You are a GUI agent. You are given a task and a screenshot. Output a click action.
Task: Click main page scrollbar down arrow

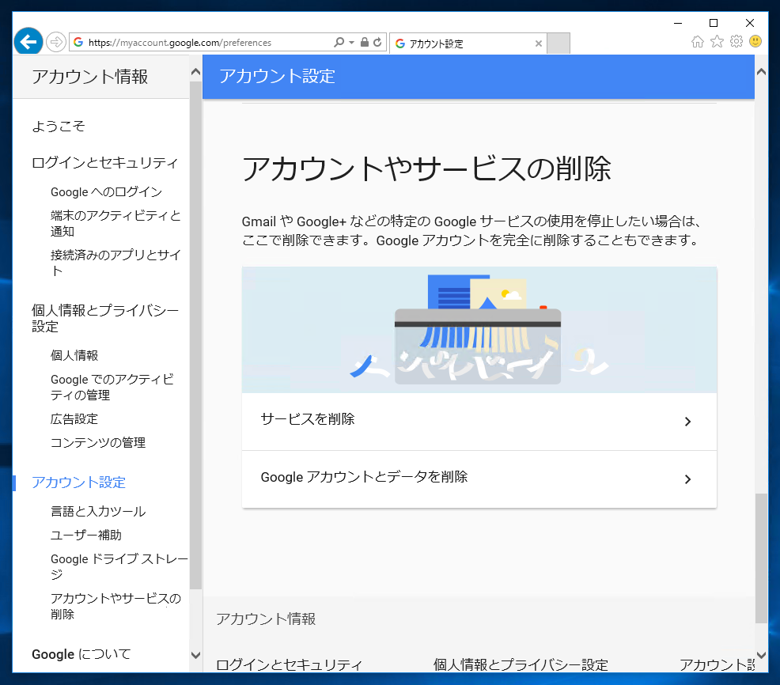point(761,655)
